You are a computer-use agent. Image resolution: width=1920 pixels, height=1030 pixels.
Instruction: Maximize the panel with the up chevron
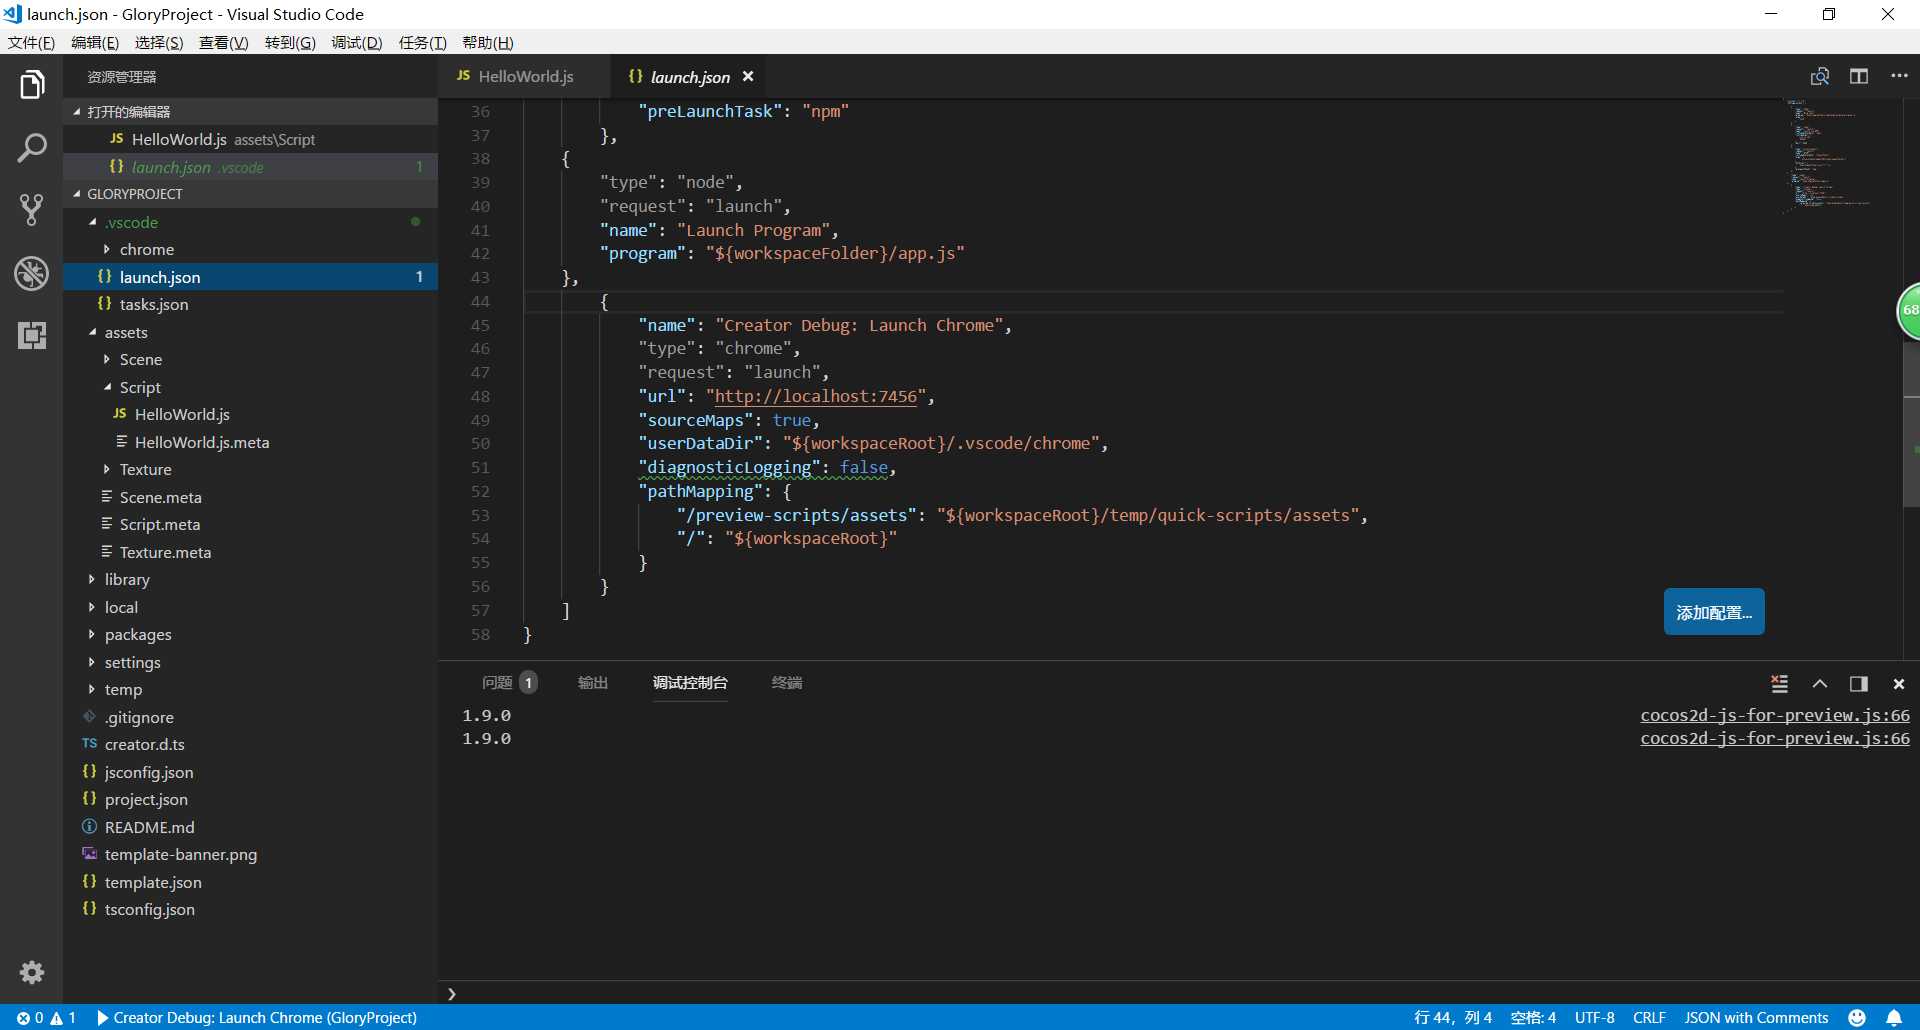[1820, 684]
